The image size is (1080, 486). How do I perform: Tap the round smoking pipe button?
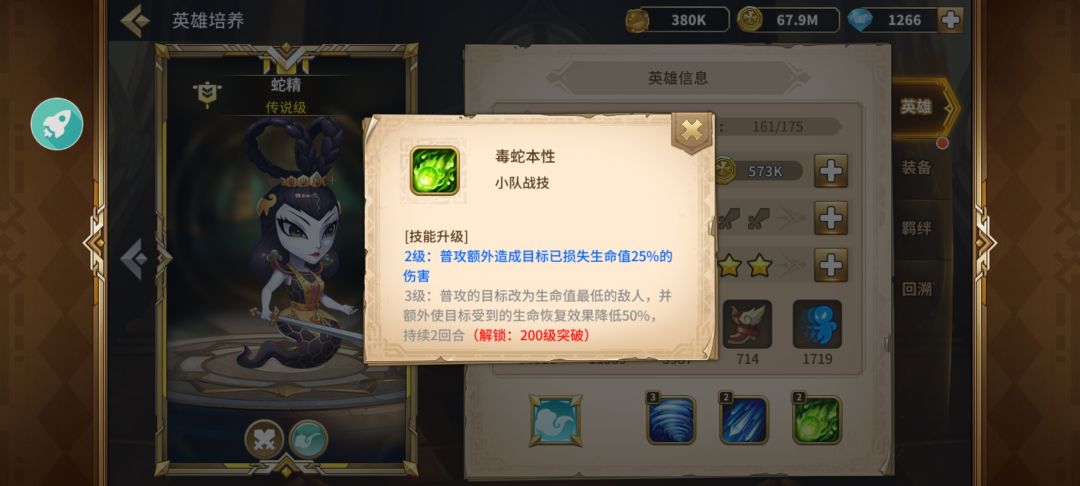click(x=308, y=439)
